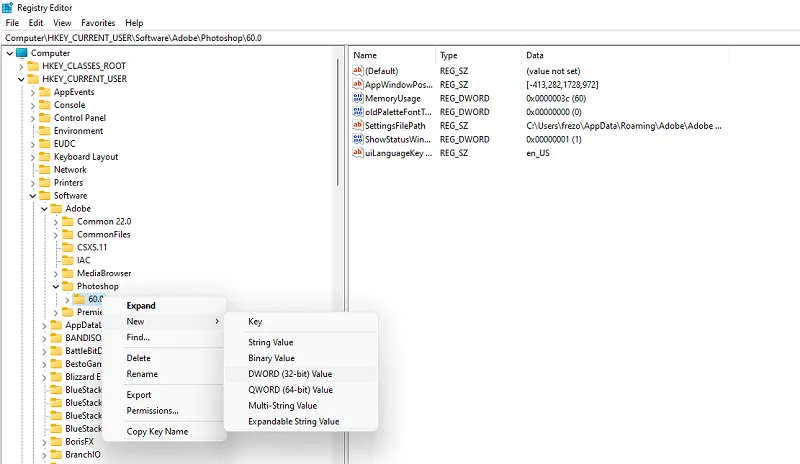Select Rename in the context menu
The height and width of the screenshot is (464, 800).
pos(164,374)
